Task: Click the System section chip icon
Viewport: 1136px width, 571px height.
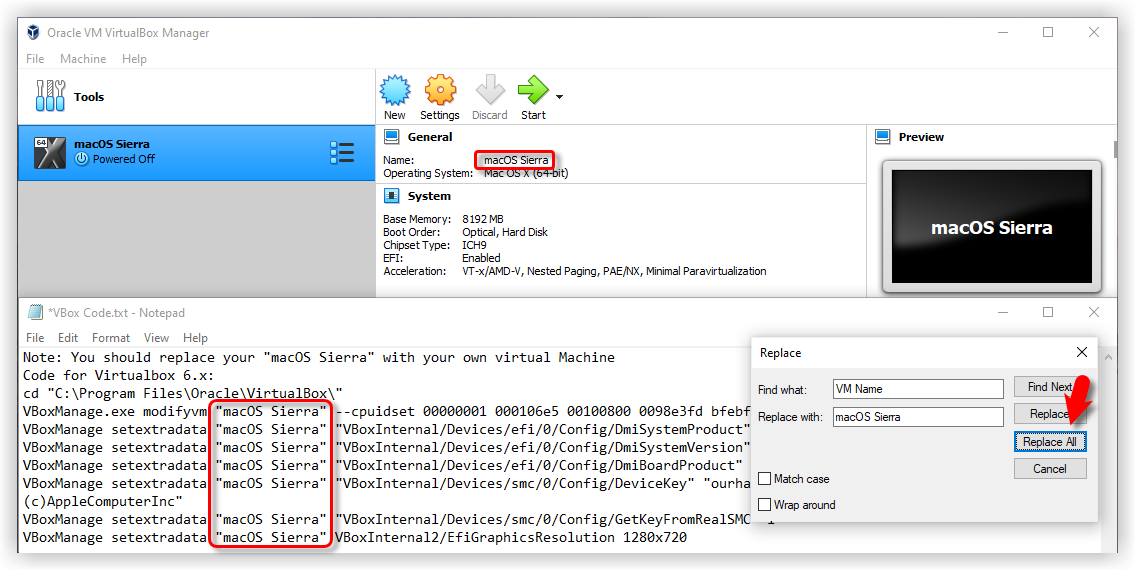Action: click(392, 196)
